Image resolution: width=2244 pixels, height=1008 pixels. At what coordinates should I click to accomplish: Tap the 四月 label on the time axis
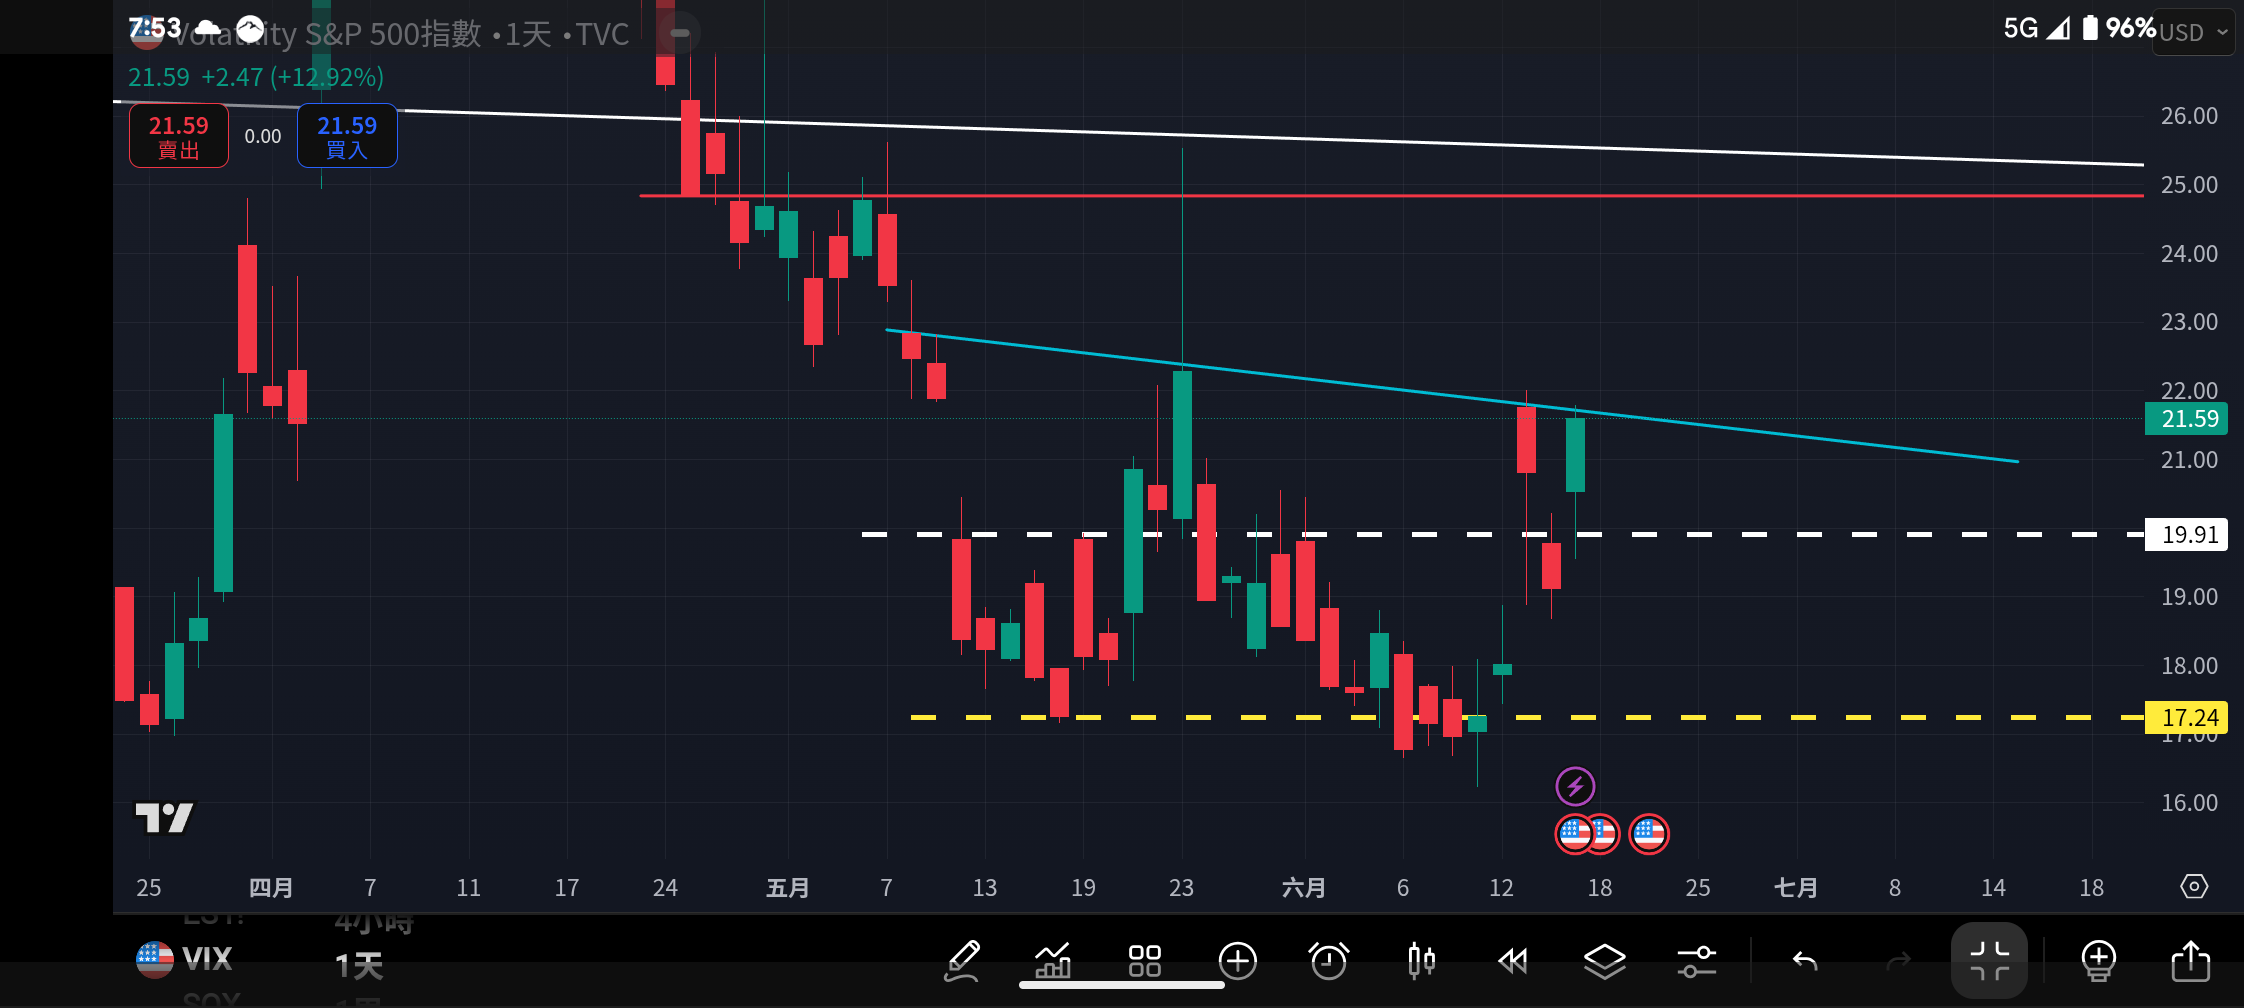click(271, 887)
